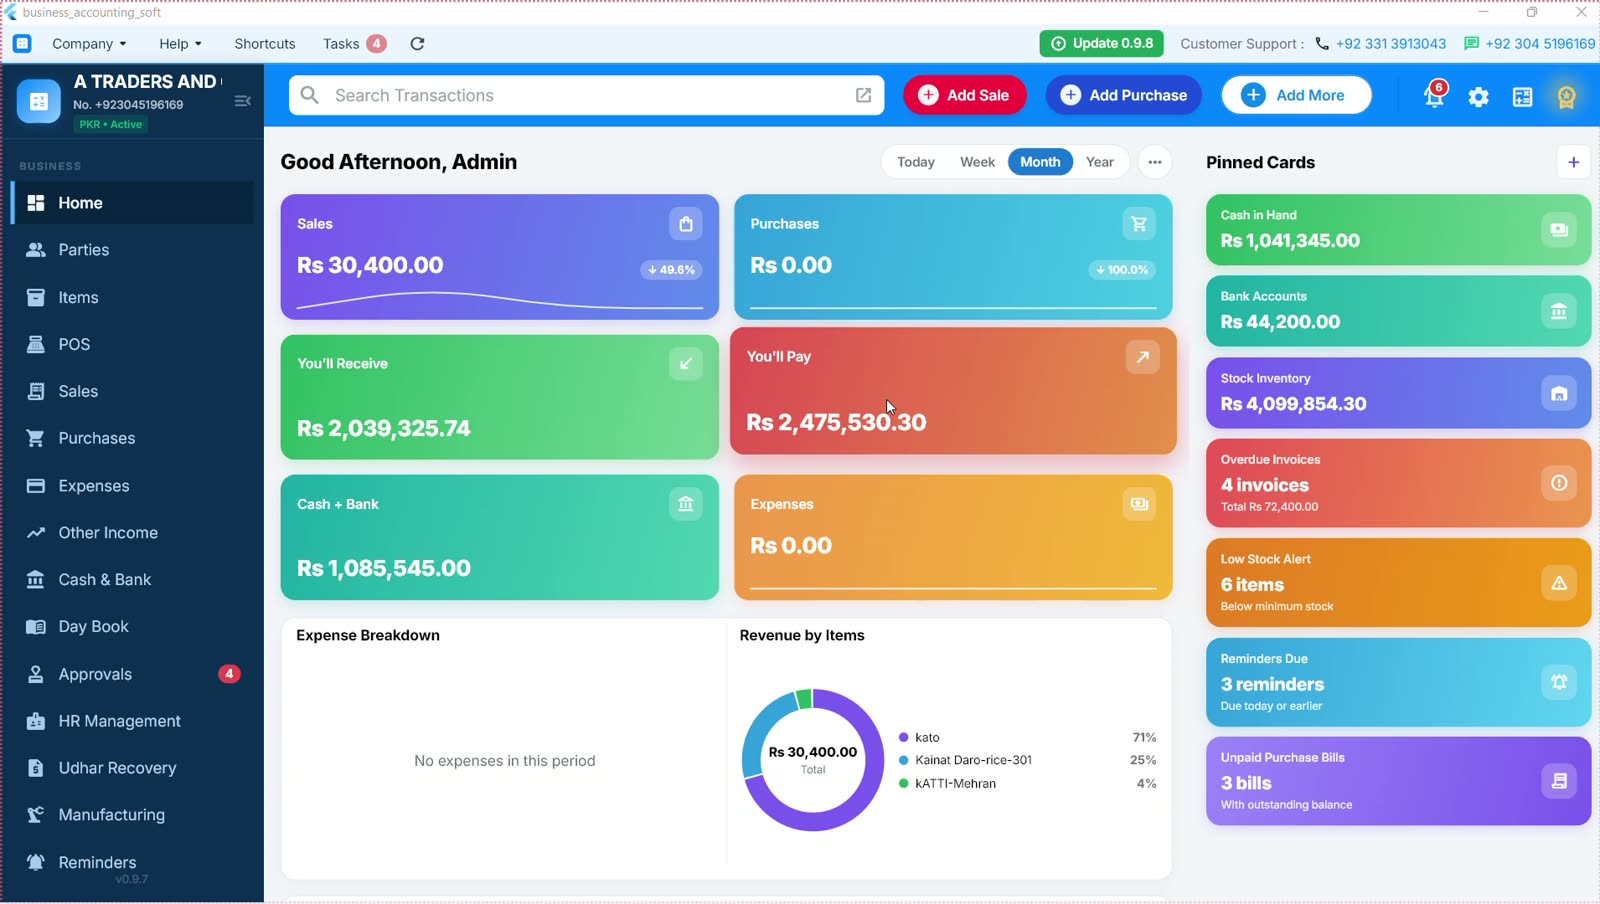Click the Add Sale button

pos(964,95)
